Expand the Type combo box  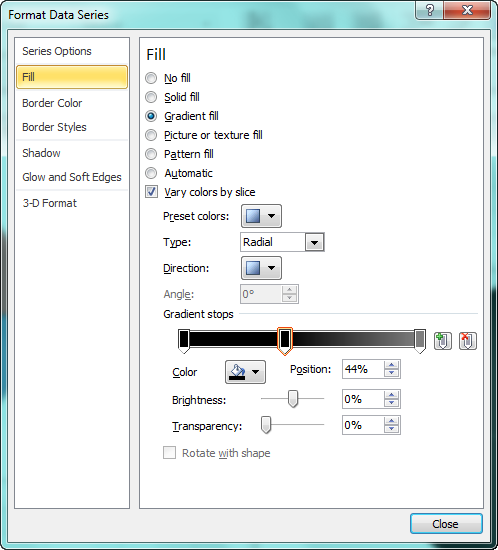(314, 242)
